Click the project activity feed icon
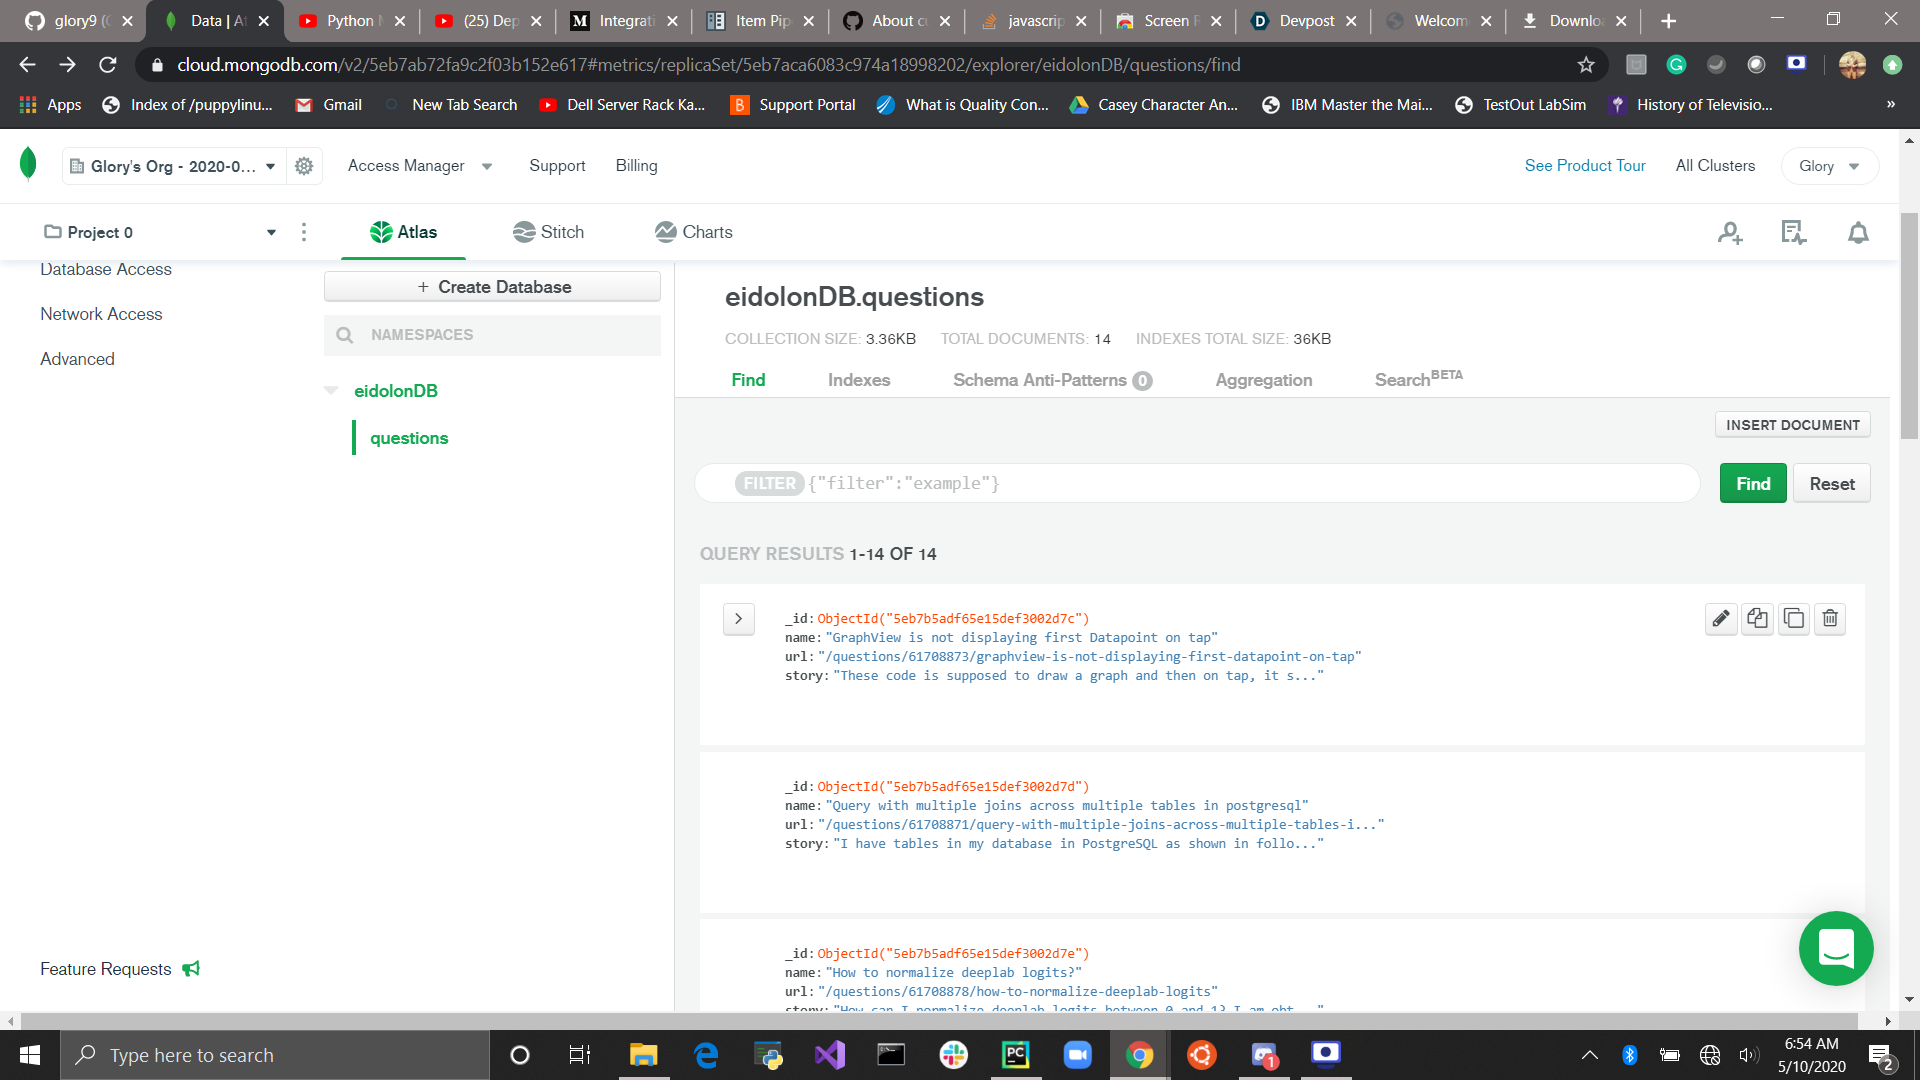1920x1080 pixels. tap(1793, 233)
